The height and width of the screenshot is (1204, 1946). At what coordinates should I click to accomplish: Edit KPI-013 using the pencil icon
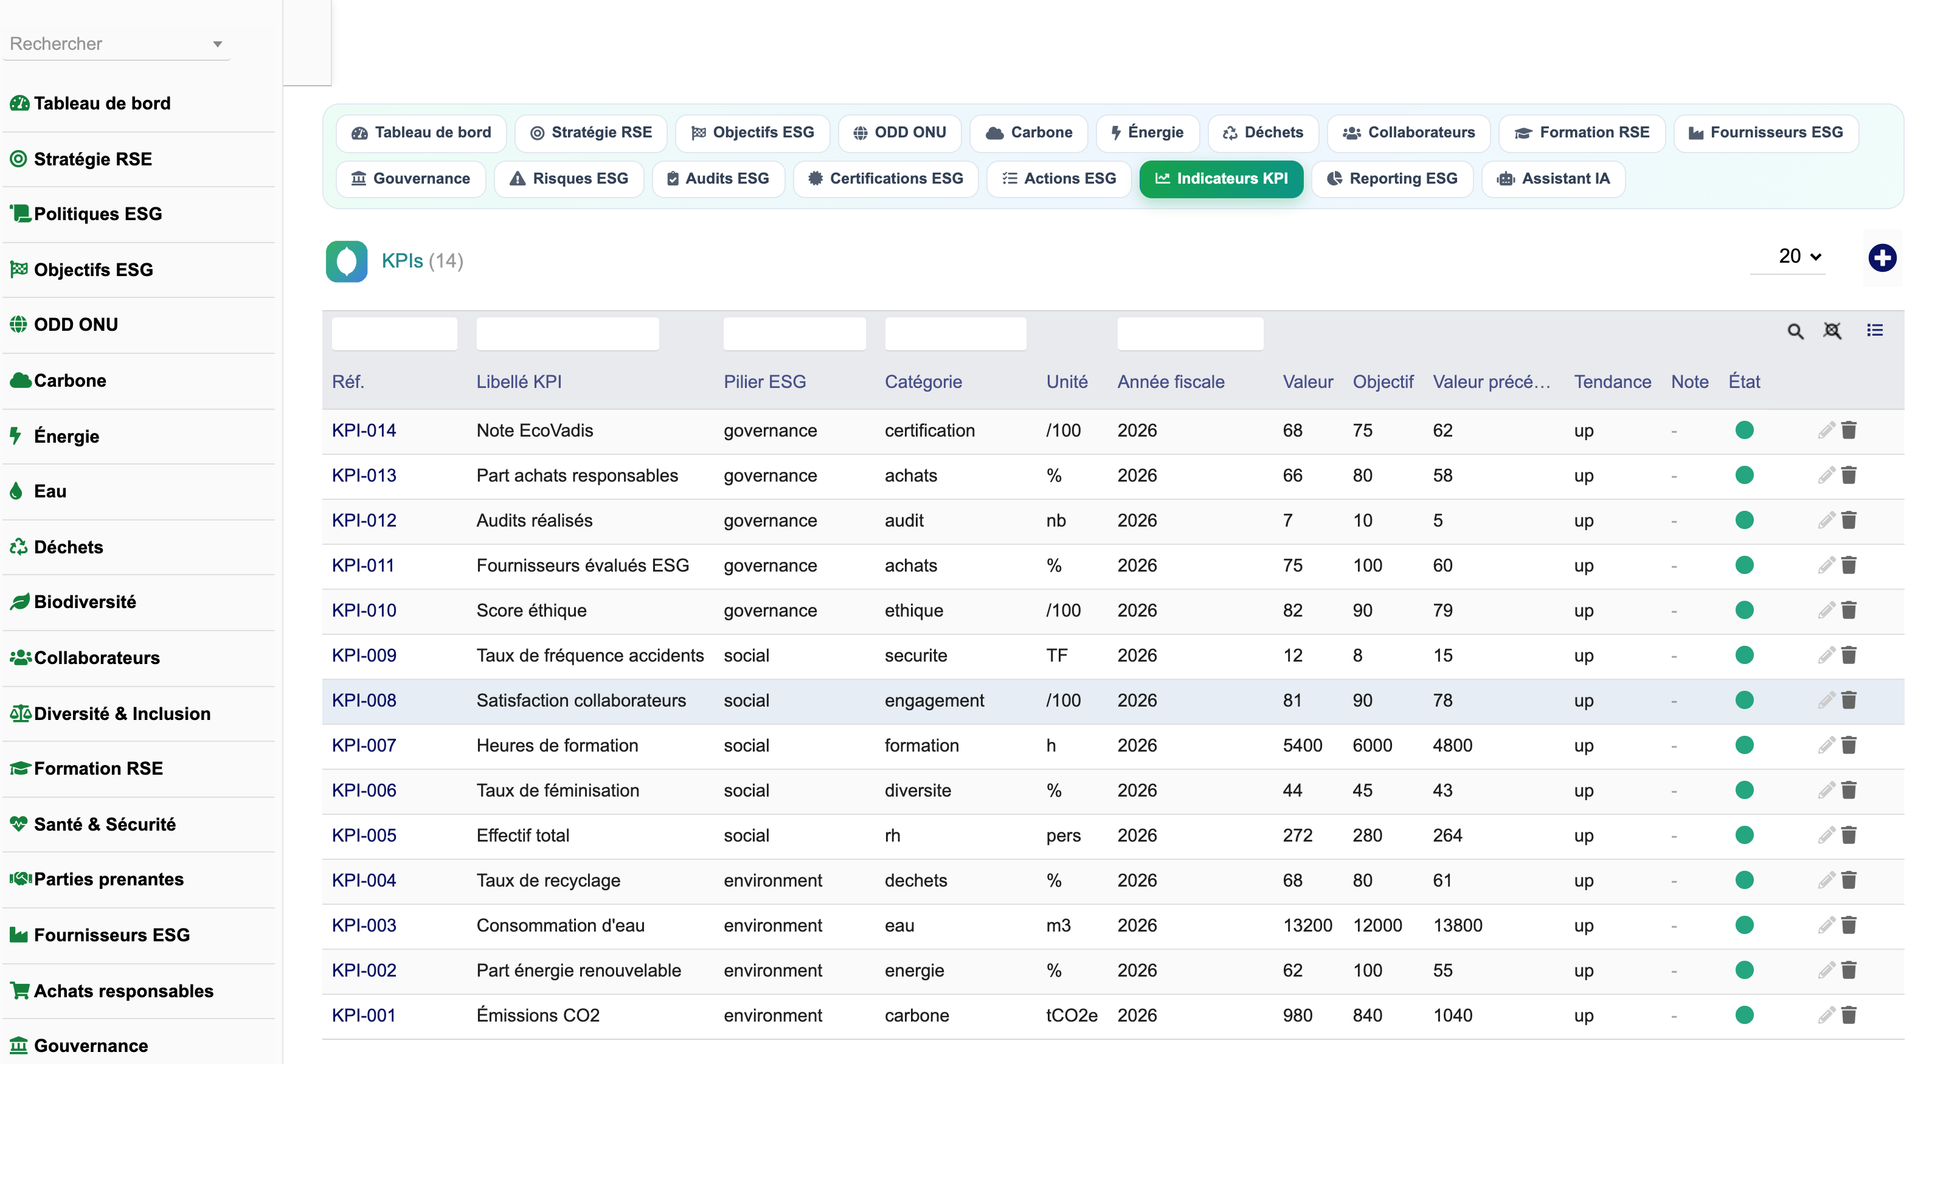point(1826,475)
